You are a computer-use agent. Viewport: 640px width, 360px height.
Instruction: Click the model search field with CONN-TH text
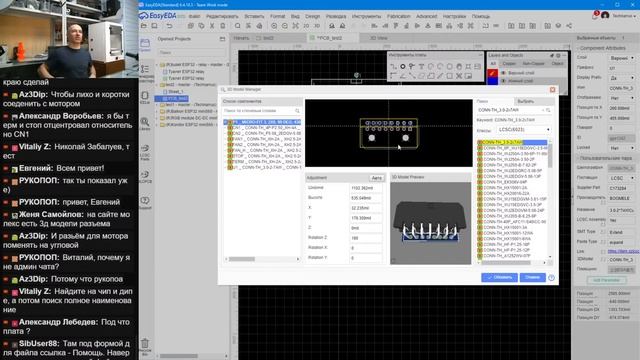coord(510,110)
